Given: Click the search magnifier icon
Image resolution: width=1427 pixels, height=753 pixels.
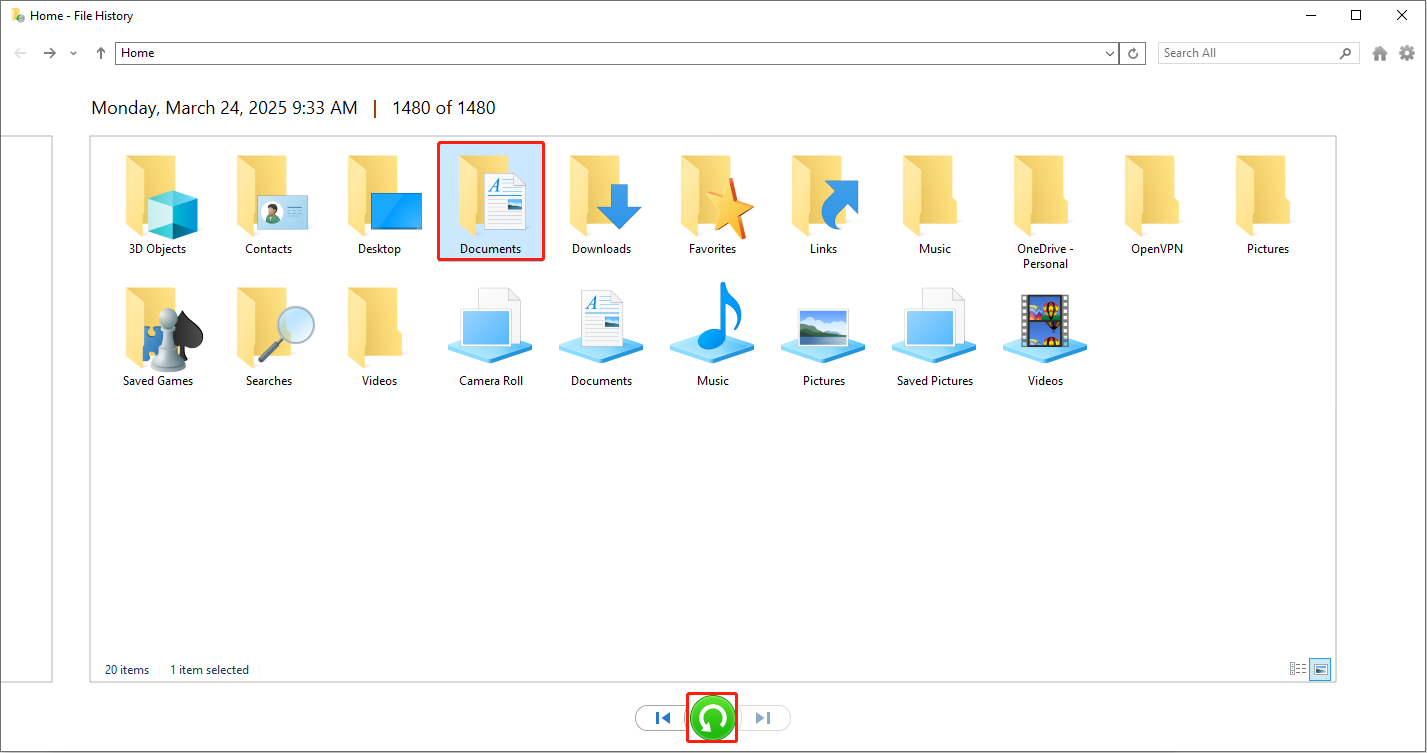Looking at the screenshot, I should (1344, 52).
